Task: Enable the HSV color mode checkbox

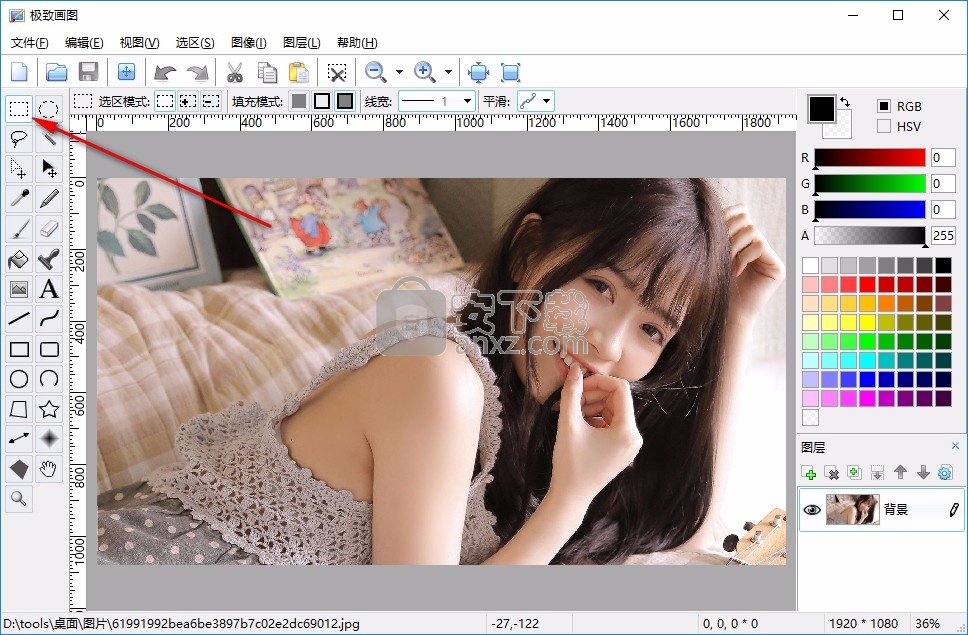Action: pos(884,127)
